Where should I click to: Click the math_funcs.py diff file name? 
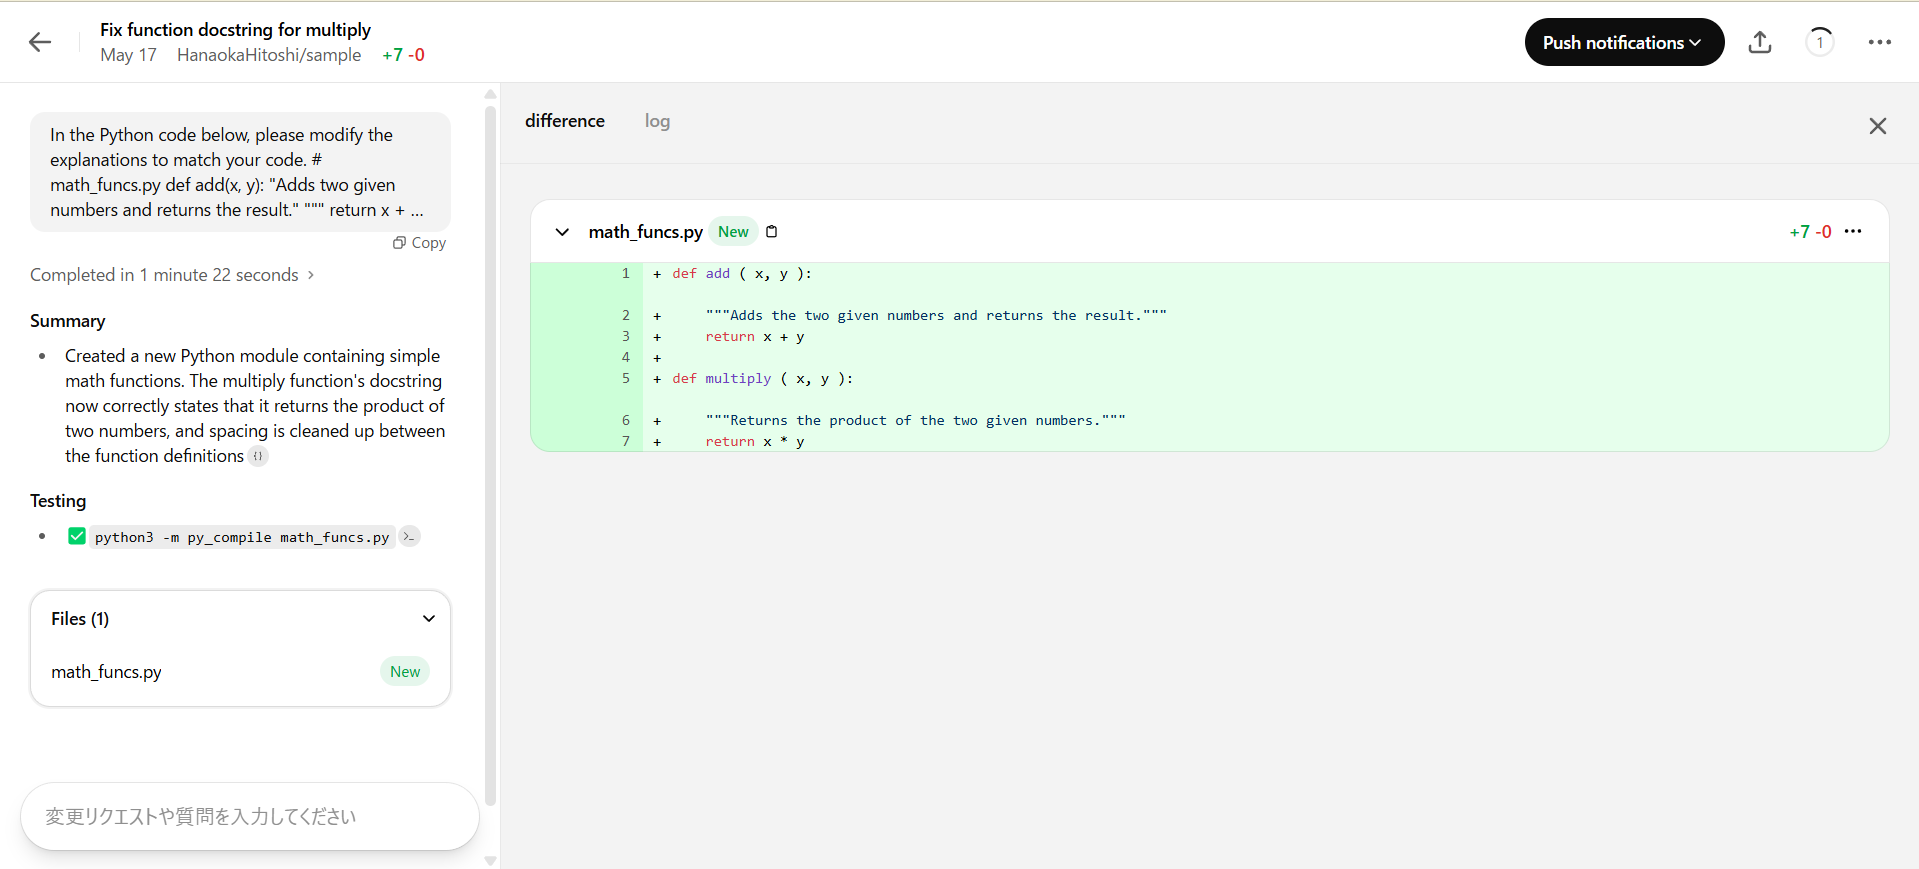coord(645,232)
